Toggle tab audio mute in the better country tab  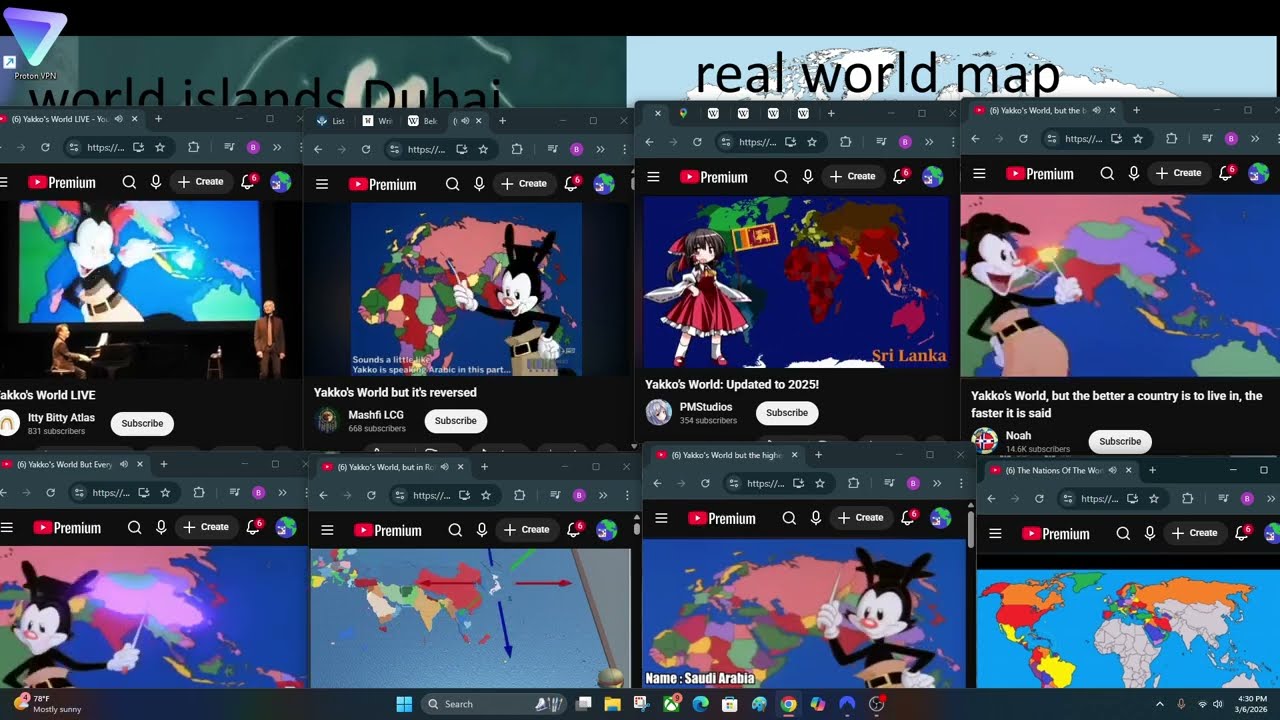[x=1096, y=110]
